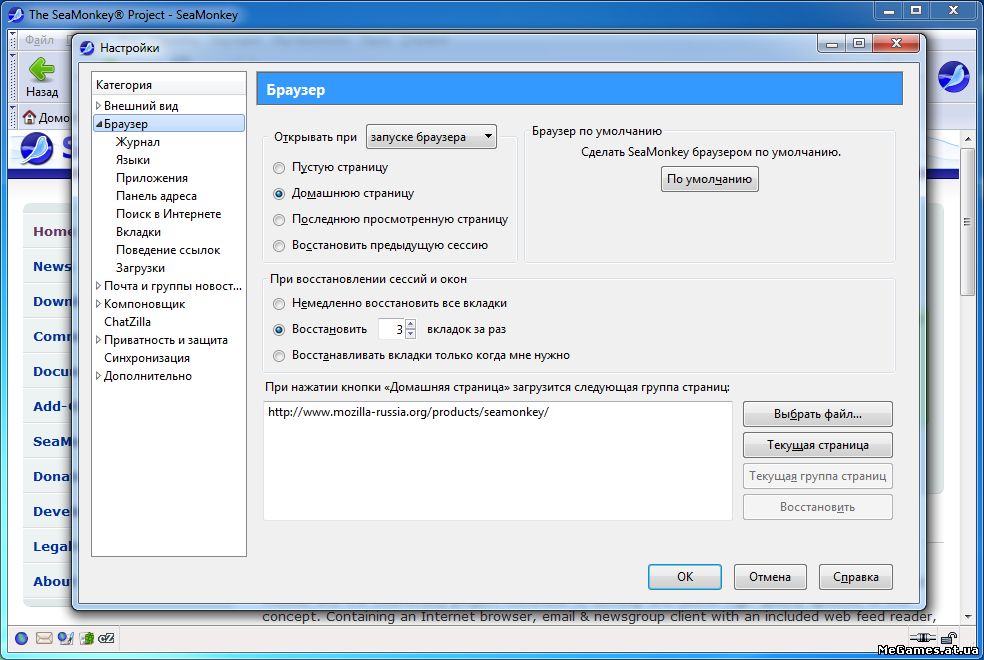Open the Browser component globe icon in status bar
Screen dimensions: 984x660
[21, 639]
